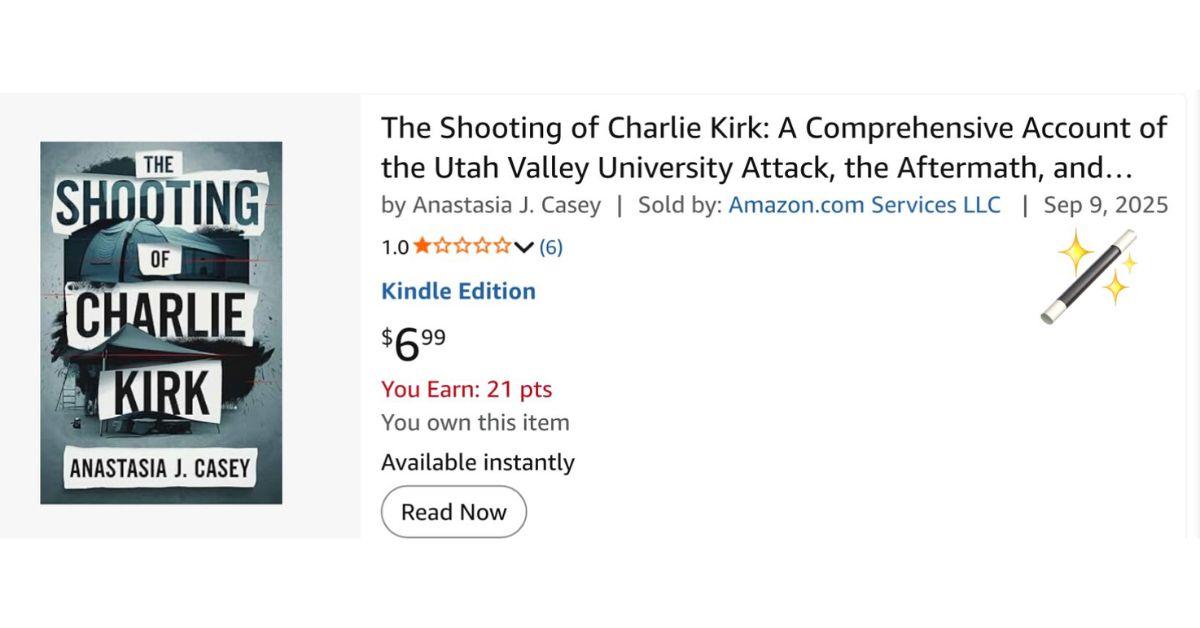
Task: Click the fifth empty rating star
Action: [x=503, y=245]
